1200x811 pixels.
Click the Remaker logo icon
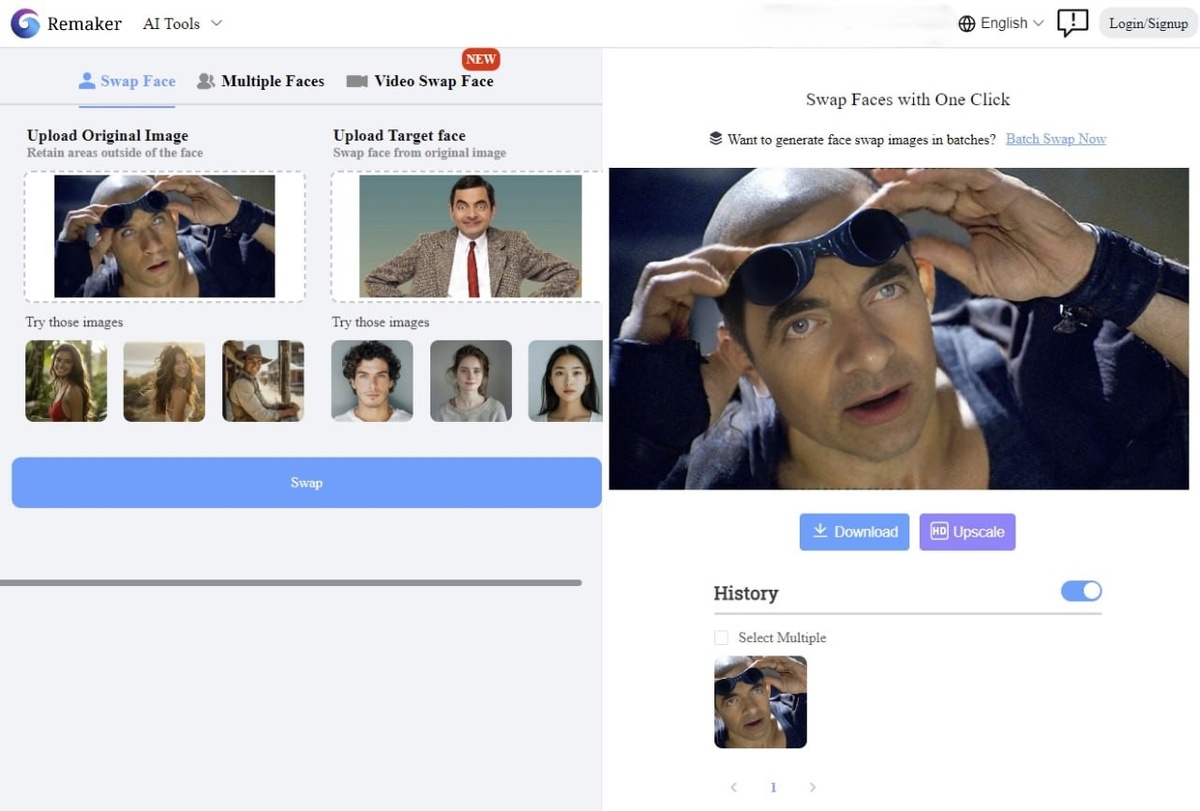tap(25, 23)
